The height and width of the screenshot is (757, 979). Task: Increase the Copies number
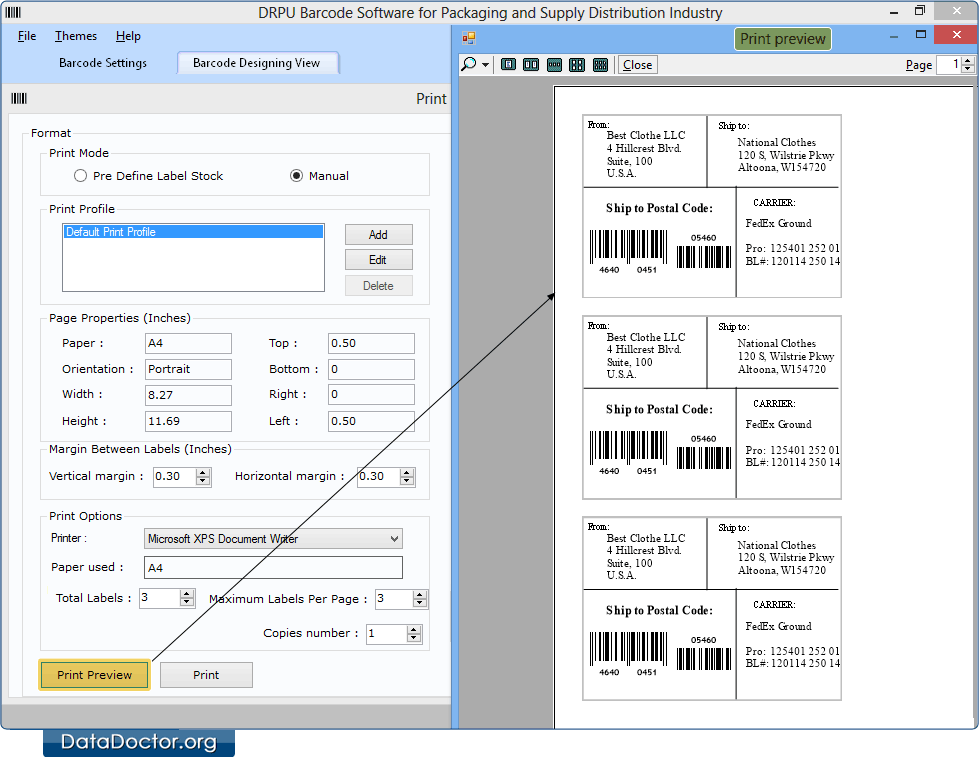click(x=413, y=630)
